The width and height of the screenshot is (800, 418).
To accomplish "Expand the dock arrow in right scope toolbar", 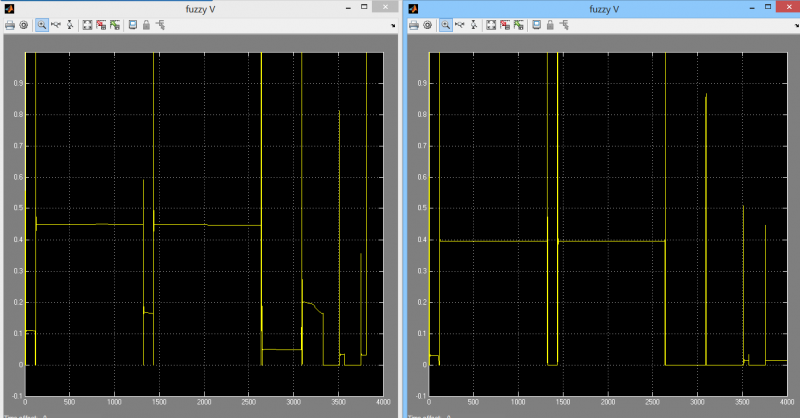I will click(796, 26).
